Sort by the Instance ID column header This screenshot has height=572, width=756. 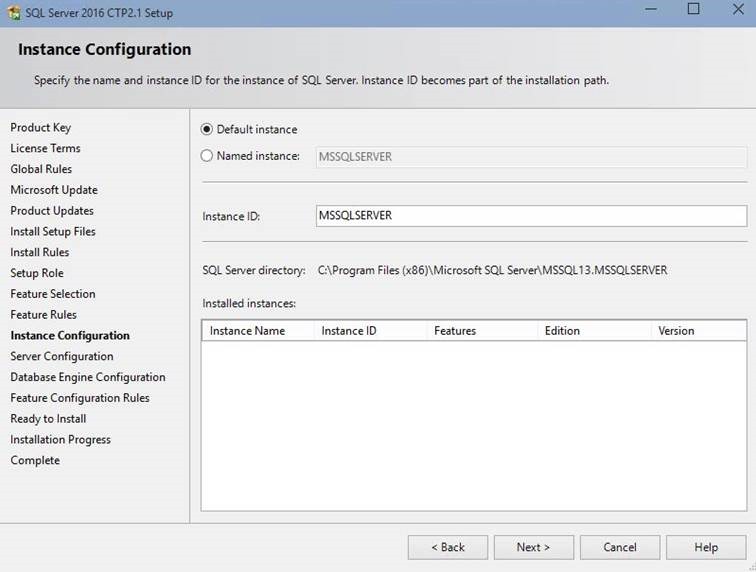coord(370,331)
